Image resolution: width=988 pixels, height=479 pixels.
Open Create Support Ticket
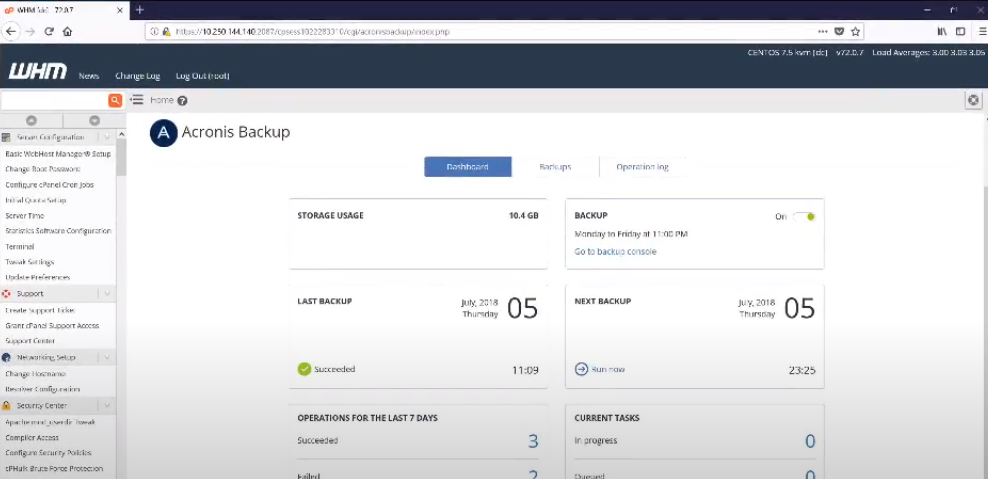click(x=40, y=310)
